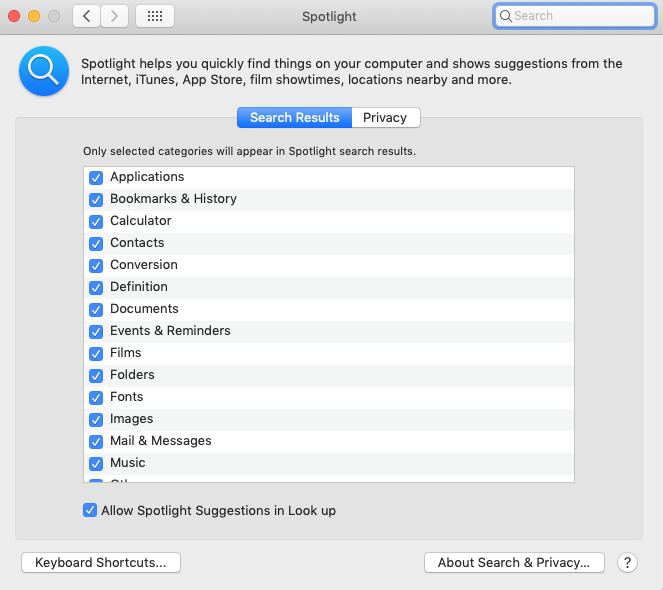Select the Images row label
Screen dimensions: 663x590
pos(132,419)
